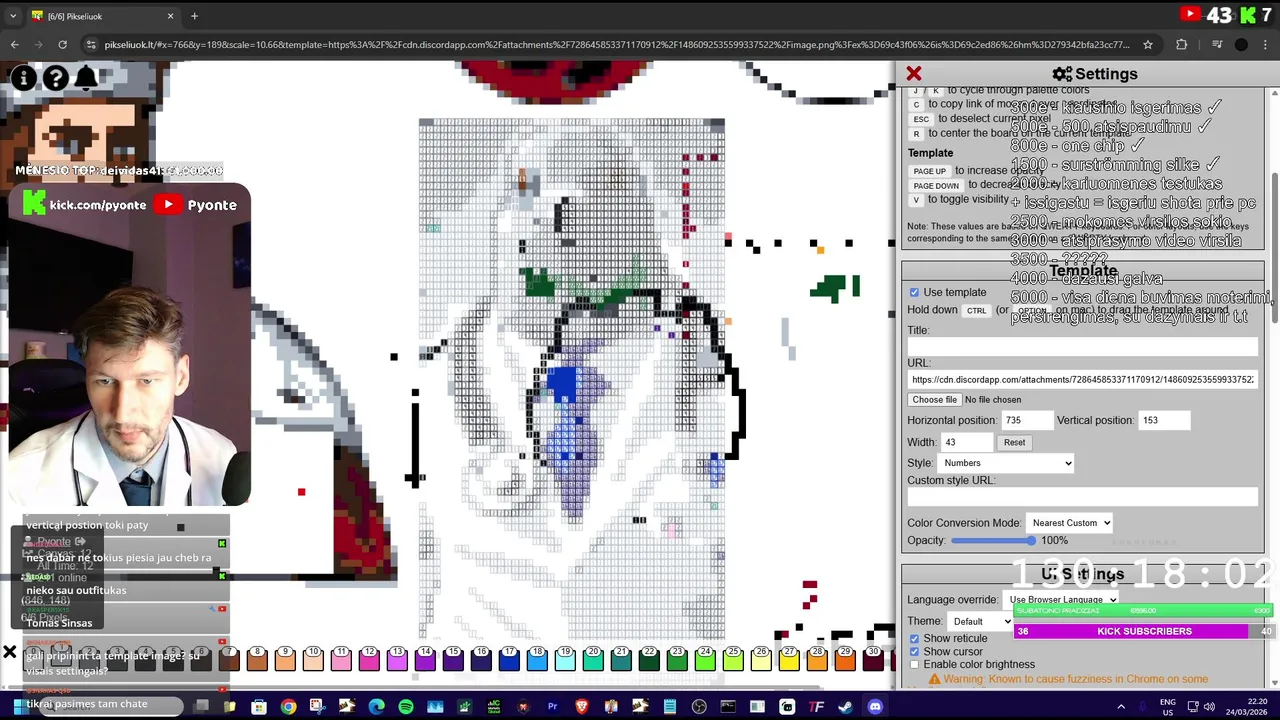Click the Choose file button
The image size is (1280, 720).
[x=934, y=400]
